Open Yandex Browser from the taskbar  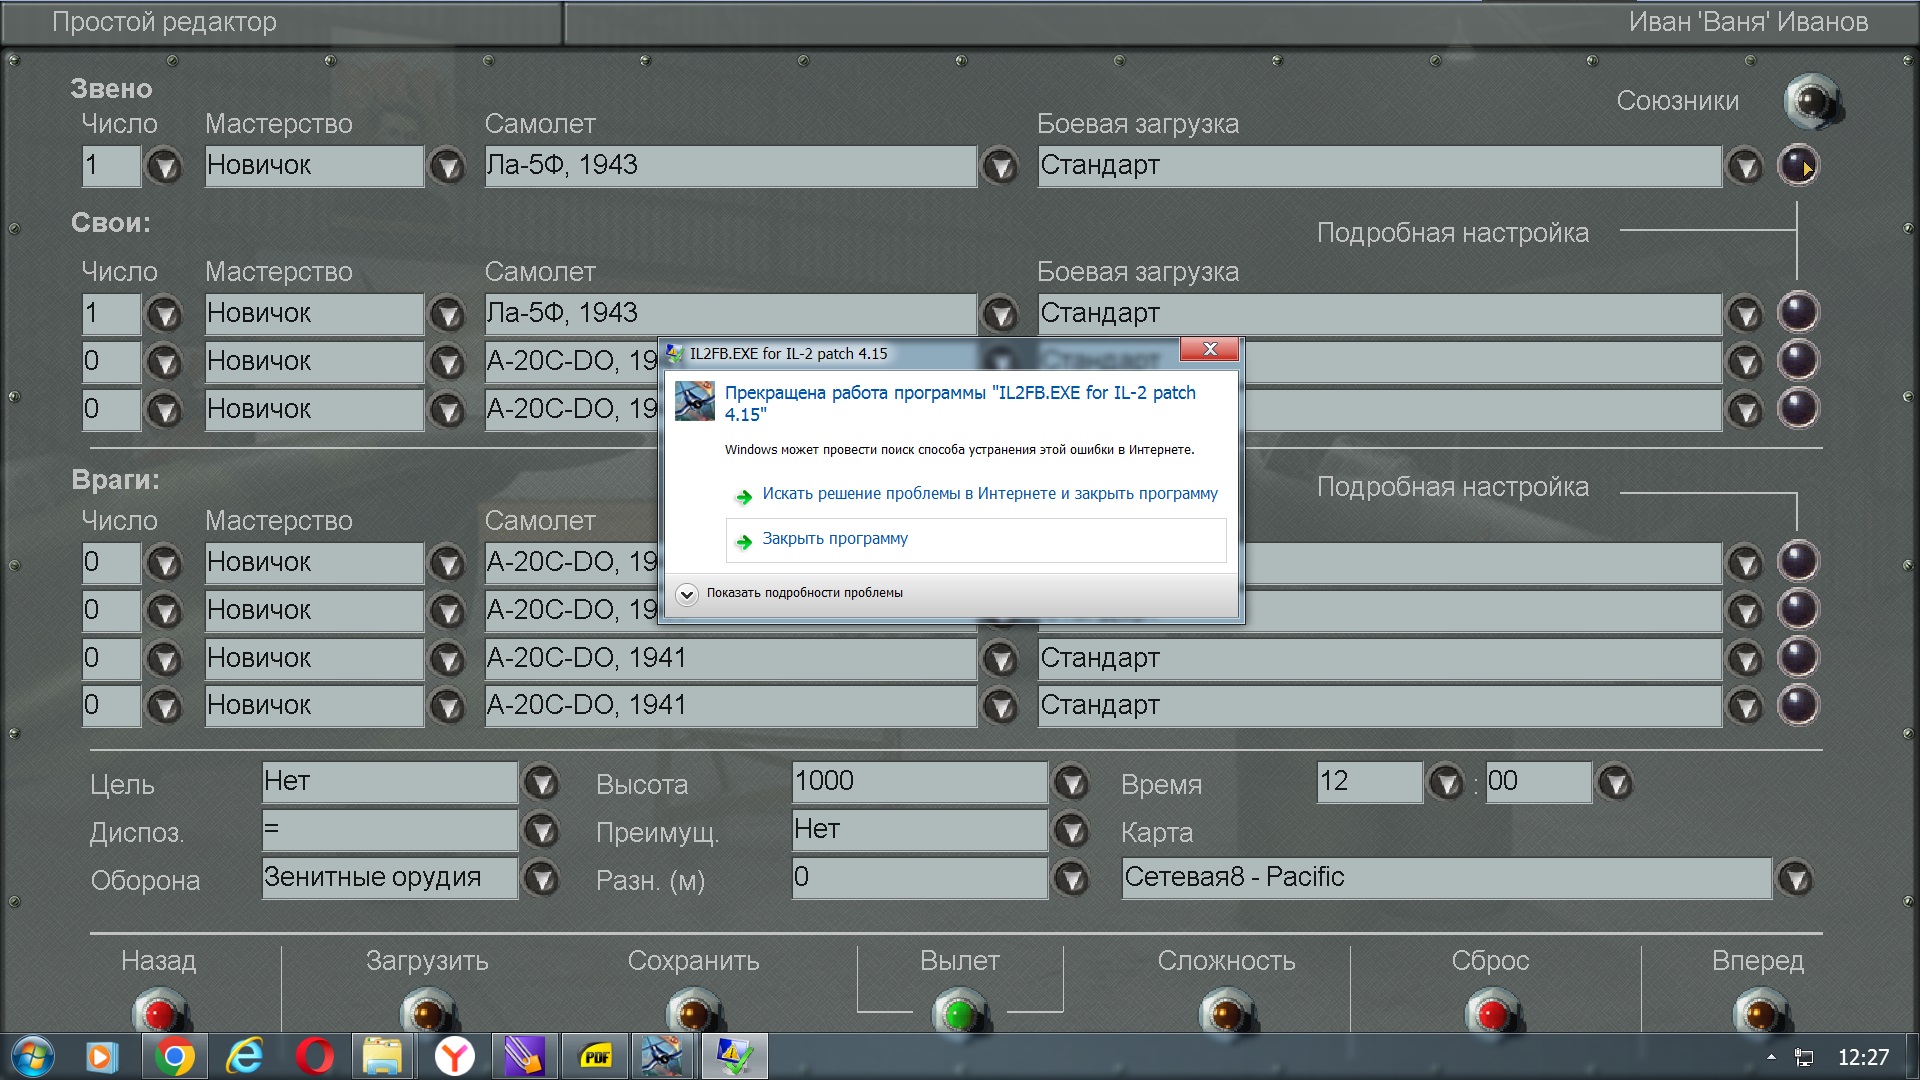coord(454,1056)
